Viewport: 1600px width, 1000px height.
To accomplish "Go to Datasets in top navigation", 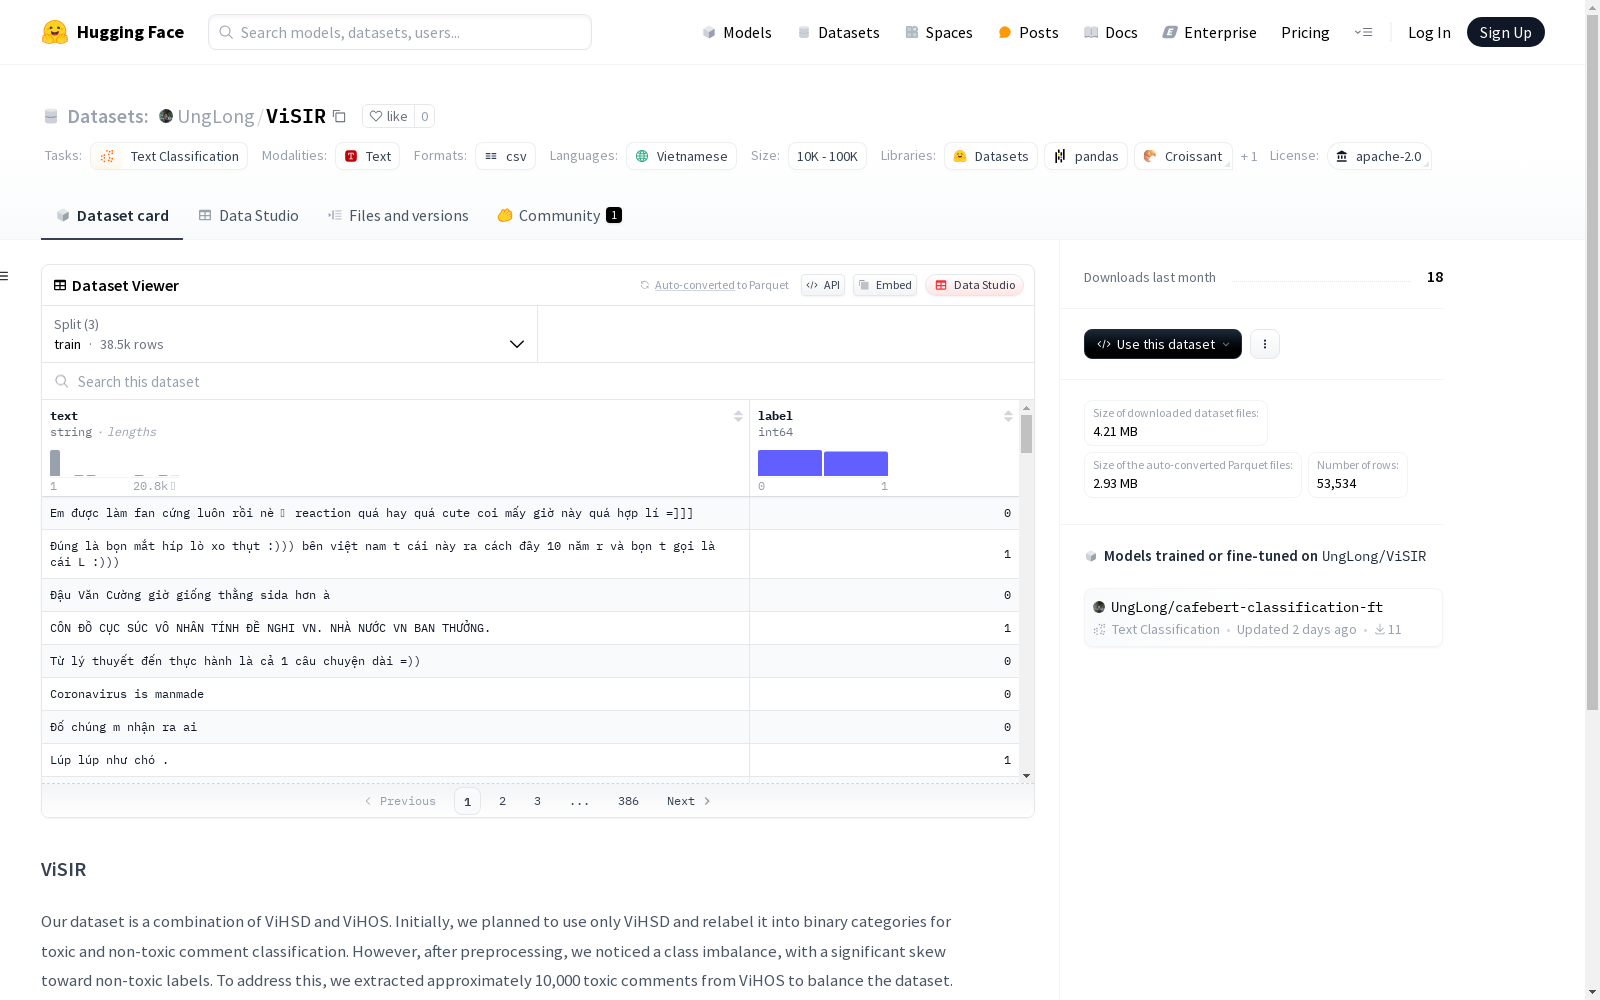I will pos(838,32).
